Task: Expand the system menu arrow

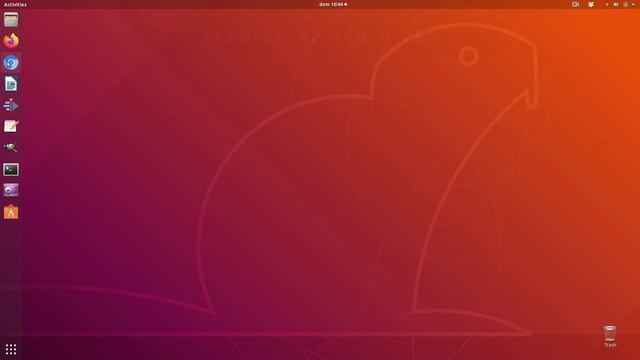Action: pyautogui.click(x=633, y=4)
